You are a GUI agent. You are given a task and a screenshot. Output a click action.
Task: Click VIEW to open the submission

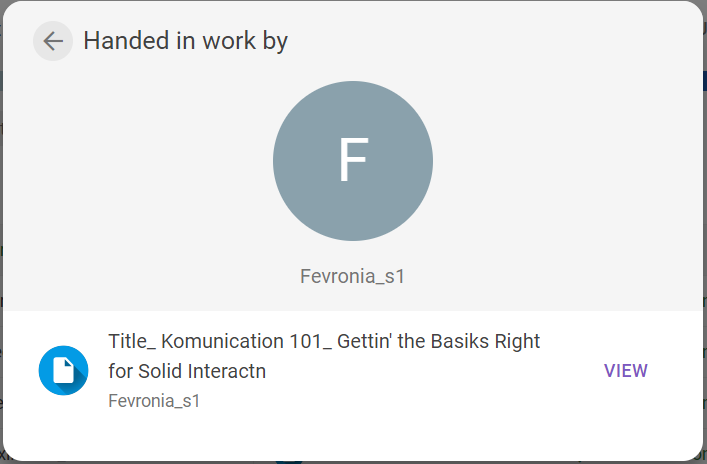coord(626,371)
